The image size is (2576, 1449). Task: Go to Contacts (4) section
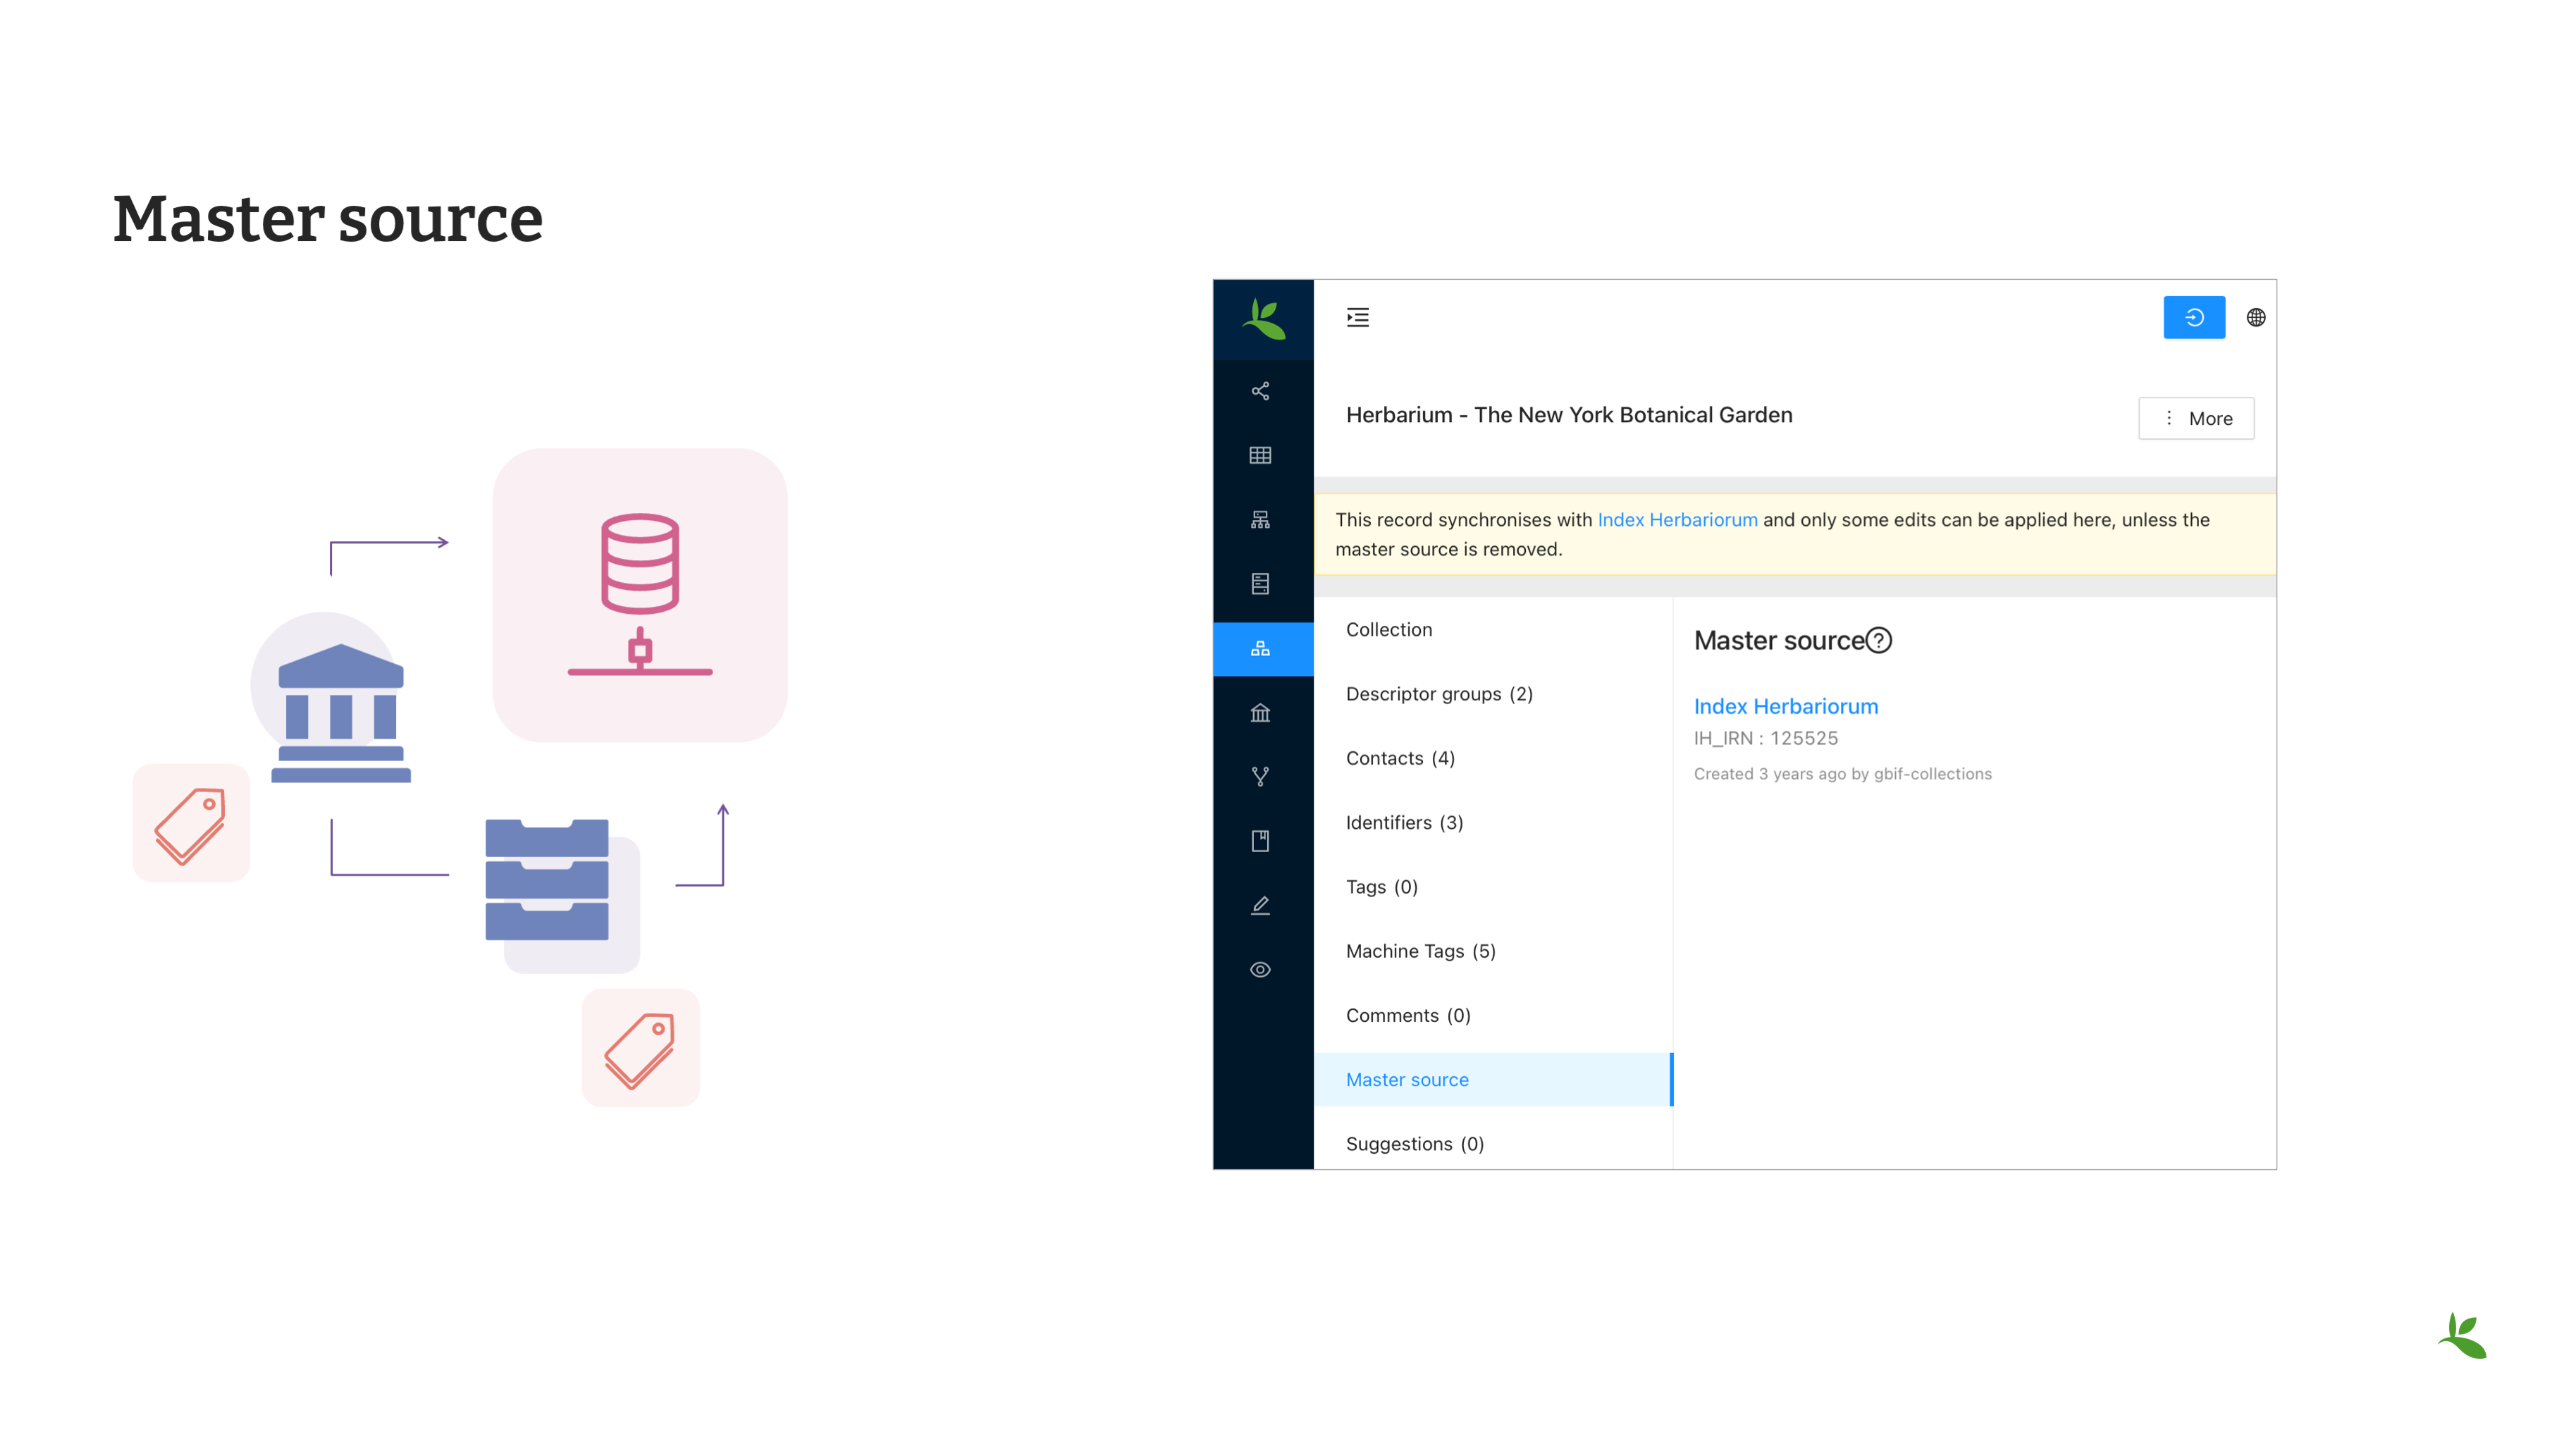(1400, 758)
